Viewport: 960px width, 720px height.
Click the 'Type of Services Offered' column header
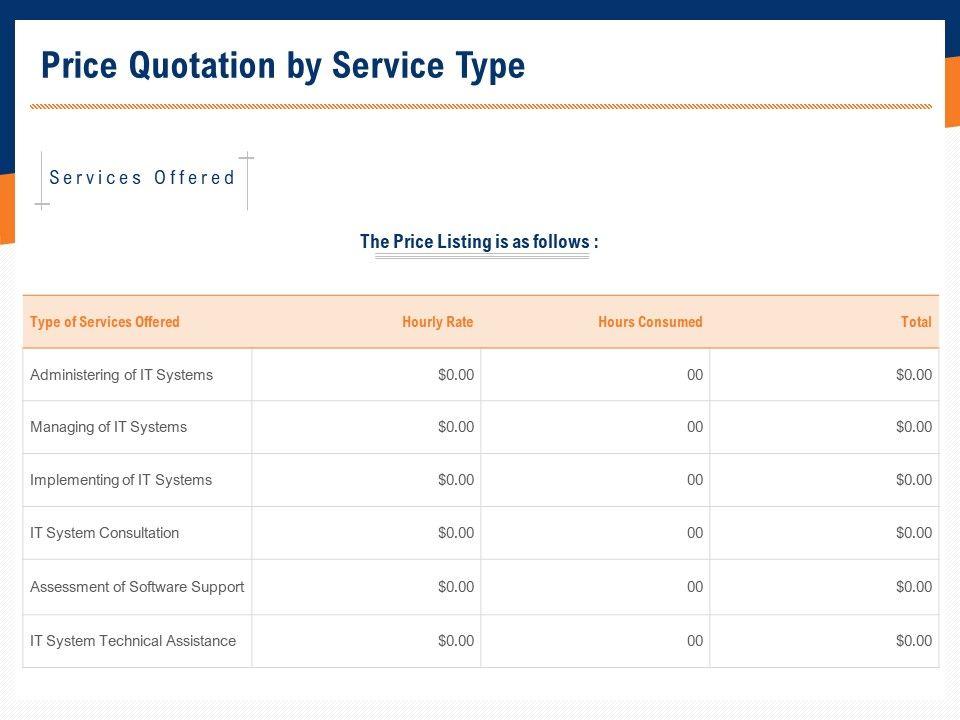coord(105,322)
